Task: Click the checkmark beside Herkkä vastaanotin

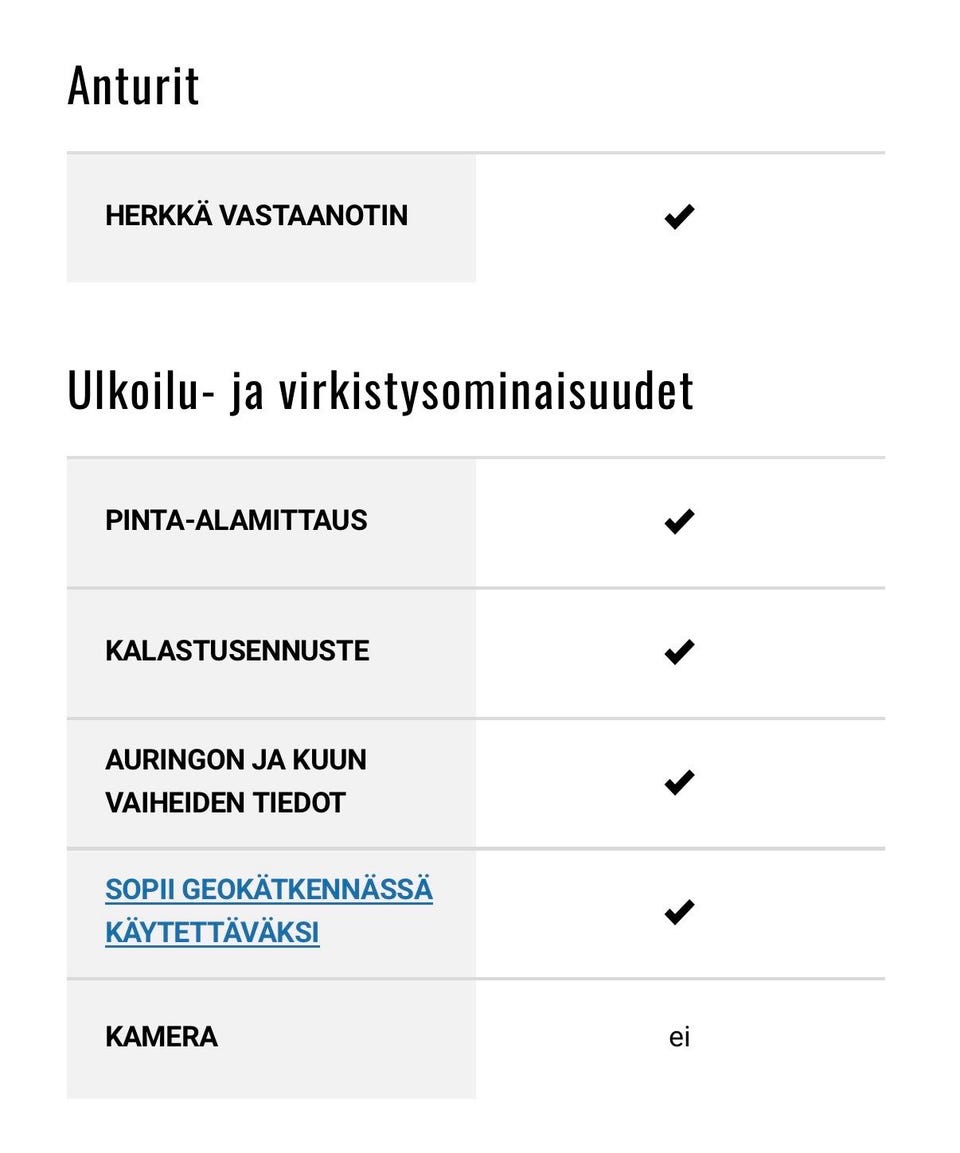Action: click(679, 217)
